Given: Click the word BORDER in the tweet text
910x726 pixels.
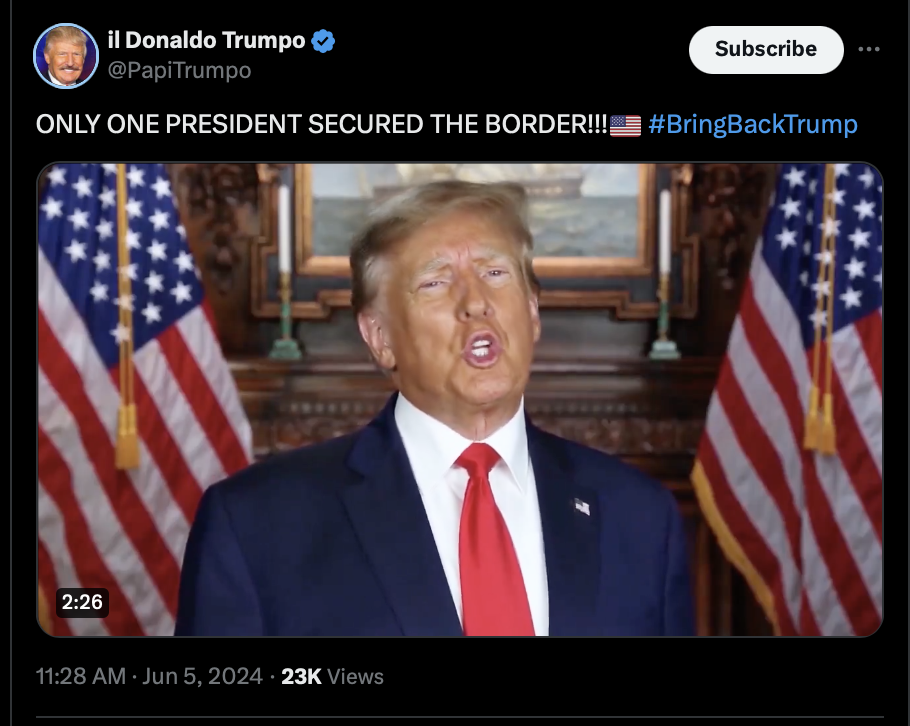Looking at the screenshot, I should coord(537,124).
